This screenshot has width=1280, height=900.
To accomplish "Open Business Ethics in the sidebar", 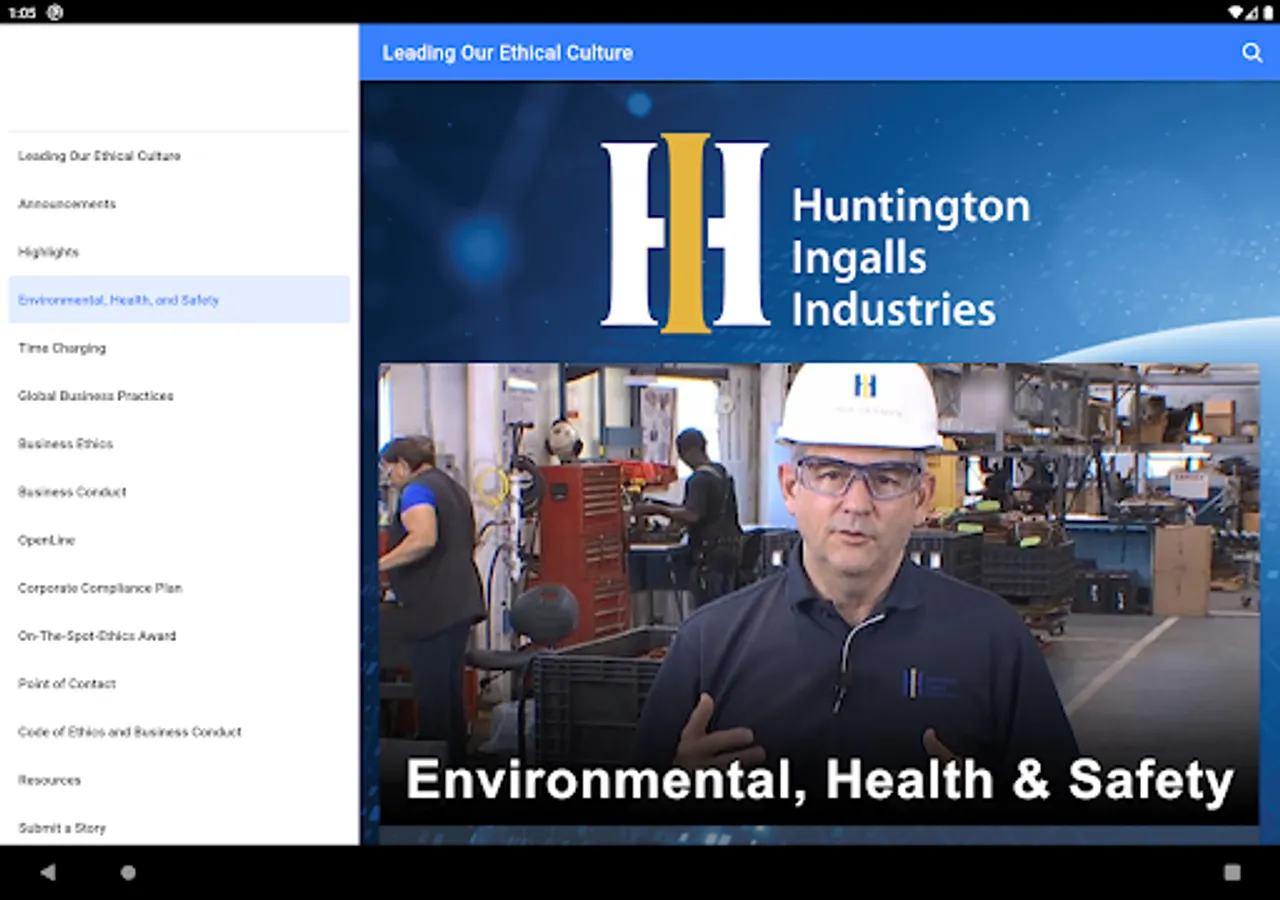I will [66, 444].
